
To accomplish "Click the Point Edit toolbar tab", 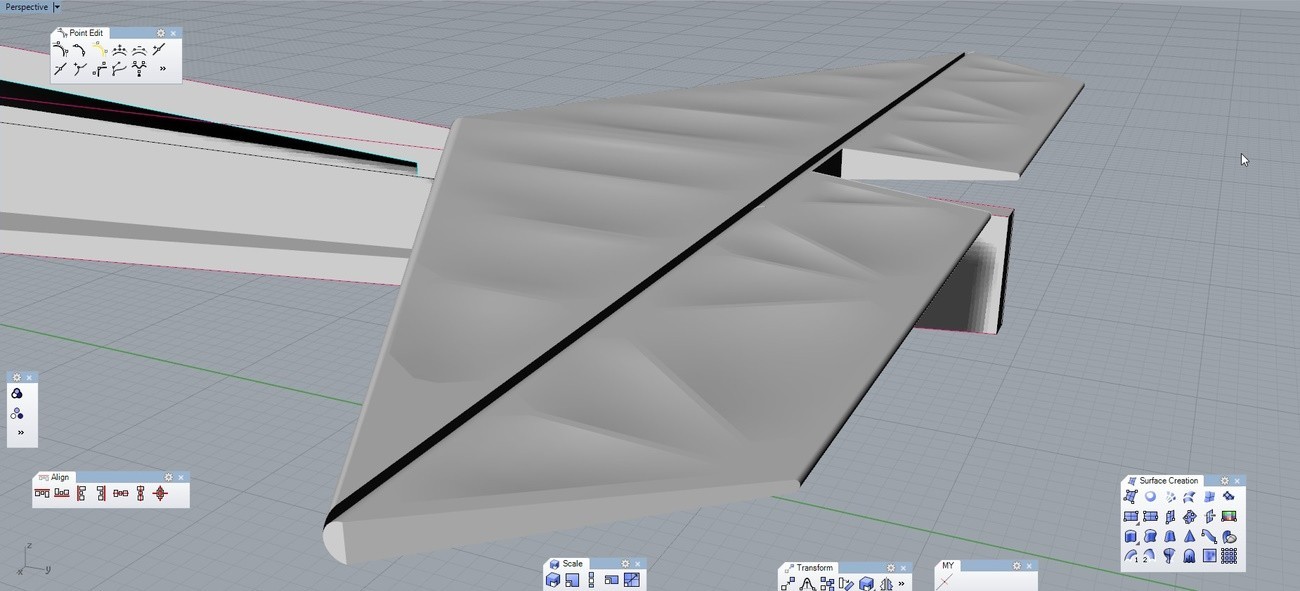I will 85,33.
